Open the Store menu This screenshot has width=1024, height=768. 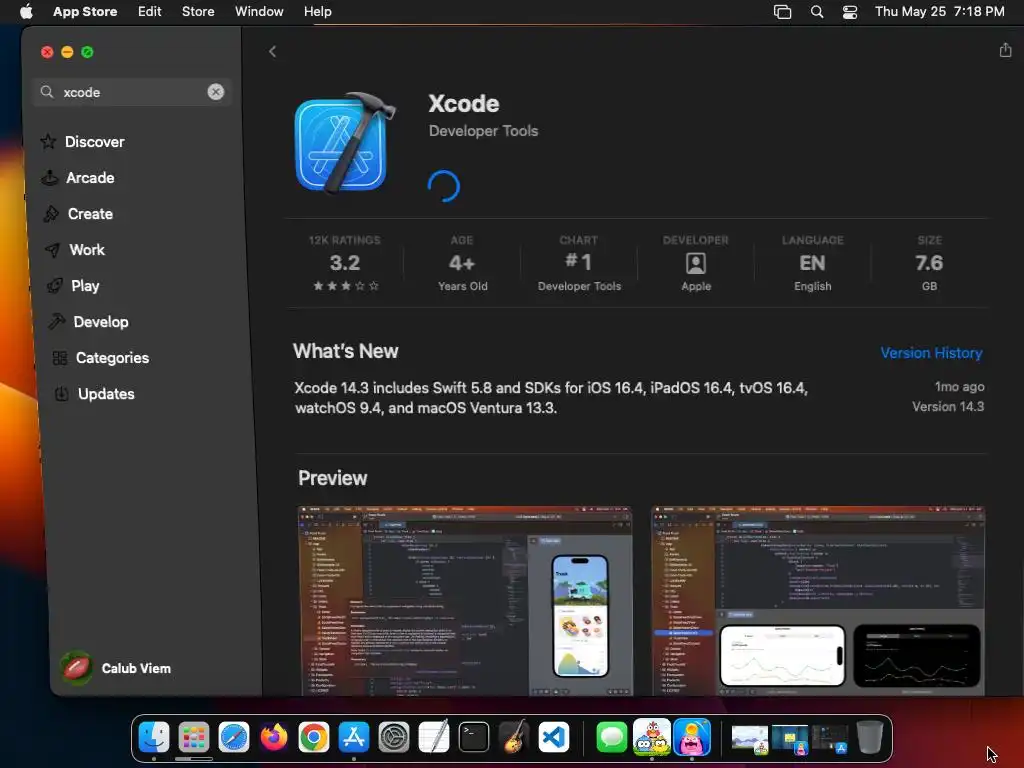tap(198, 11)
